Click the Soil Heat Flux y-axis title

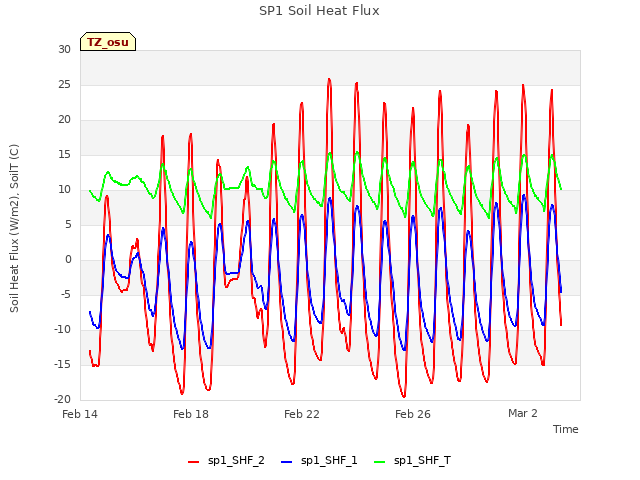pos(14,228)
